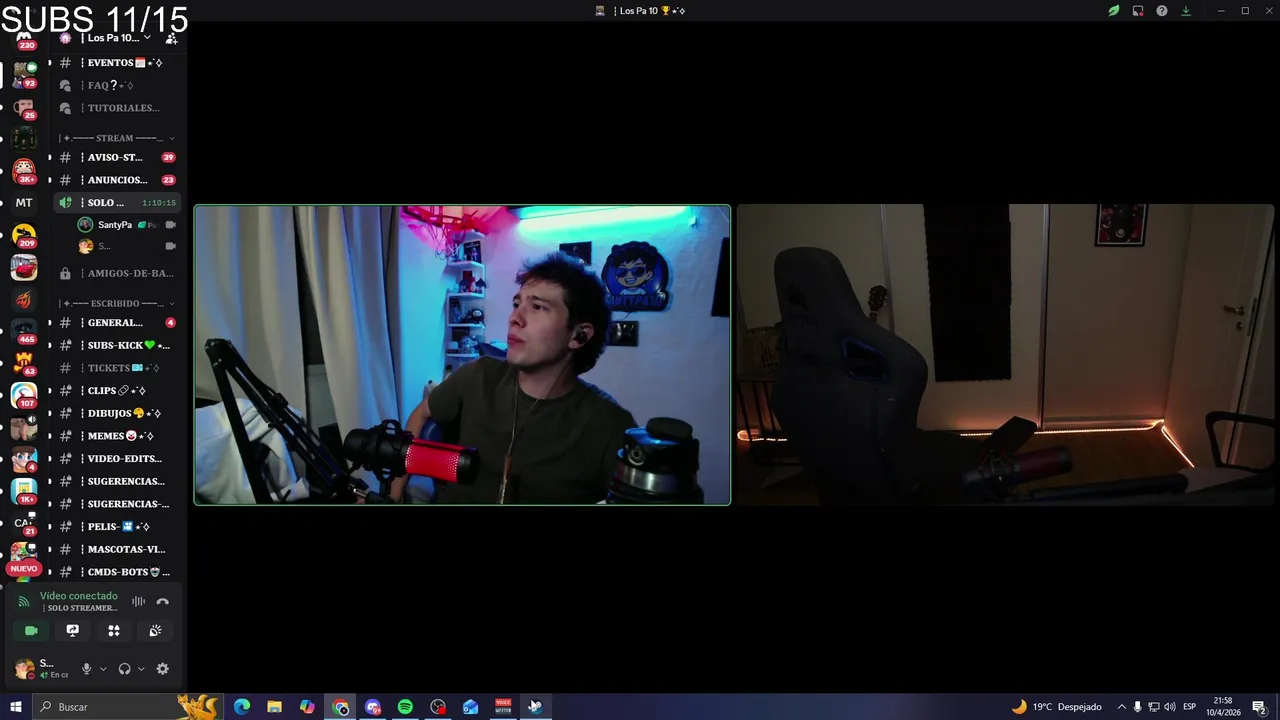Open the FAQ forum channel
This screenshot has width=1280, height=720.
[117, 85]
